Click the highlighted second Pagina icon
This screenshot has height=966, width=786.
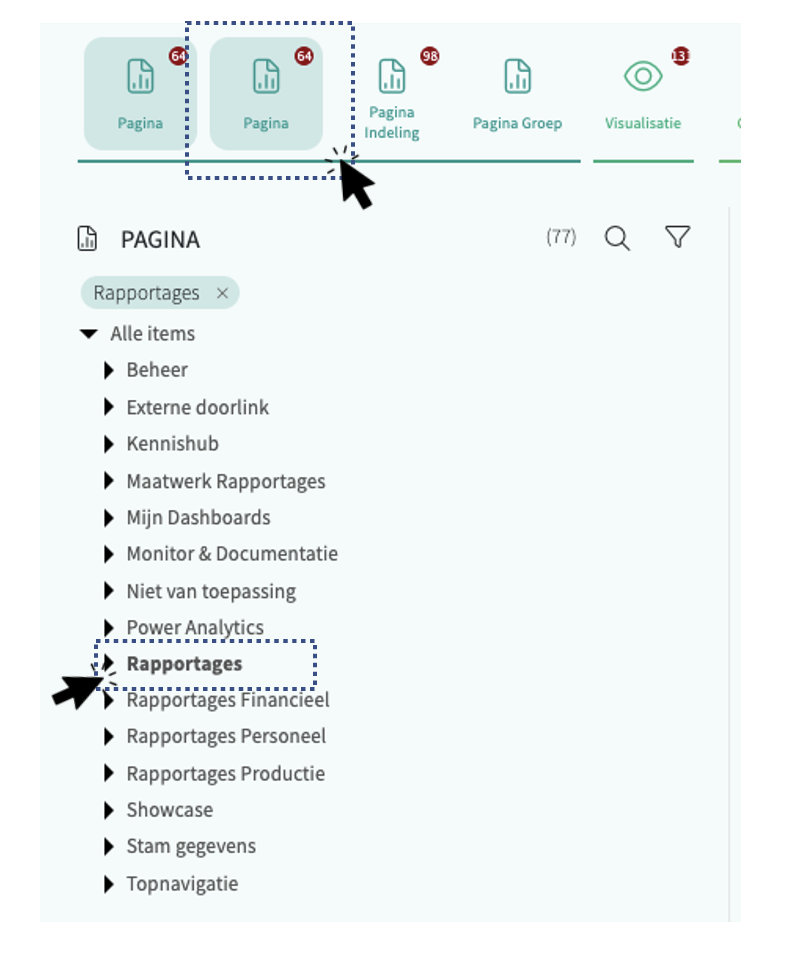(x=266, y=77)
